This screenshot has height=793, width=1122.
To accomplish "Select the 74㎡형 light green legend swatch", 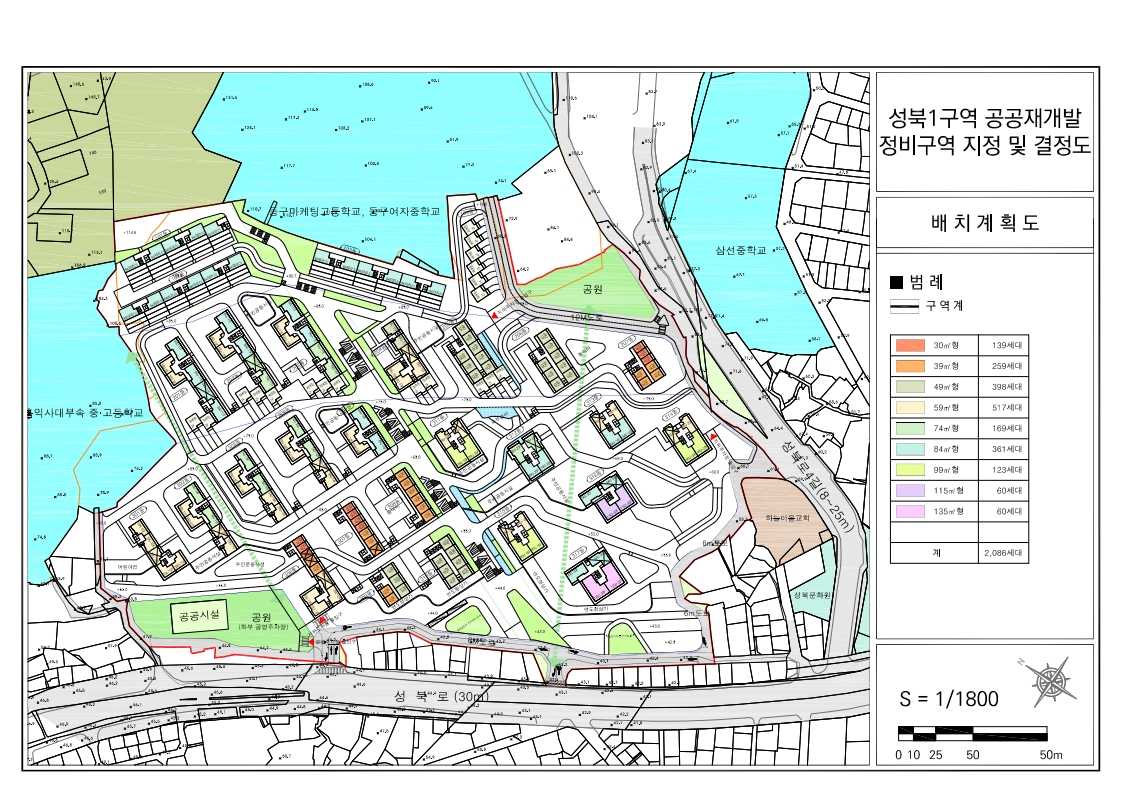I will point(909,429).
